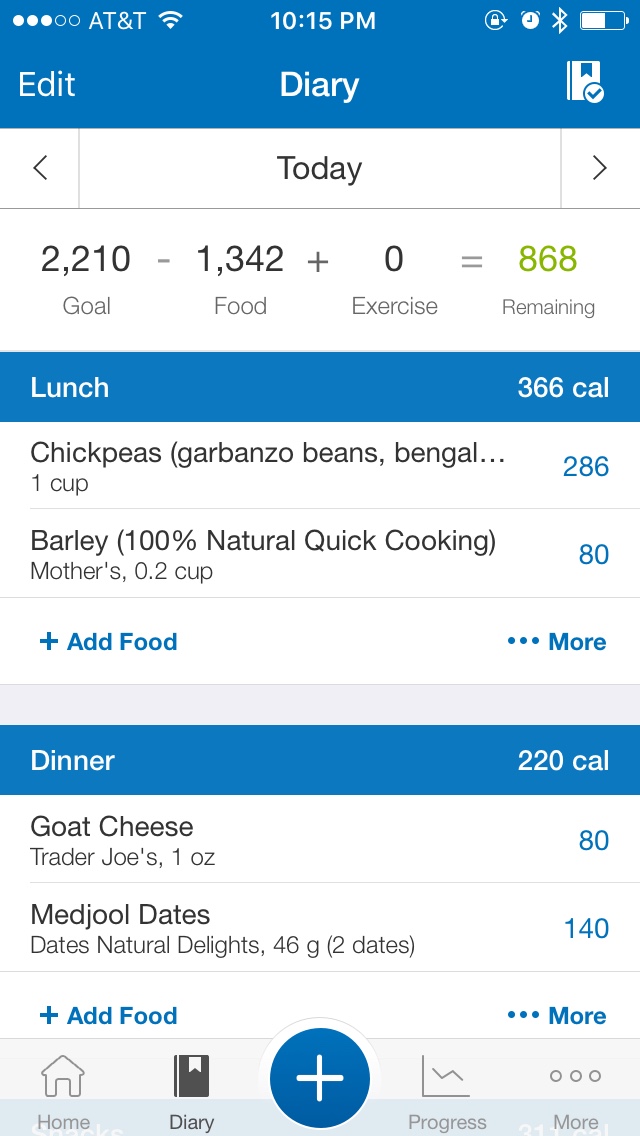Open the Chickpeas food entry
Image resolution: width=640 pixels, height=1136 pixels.
tap(320, 465)
